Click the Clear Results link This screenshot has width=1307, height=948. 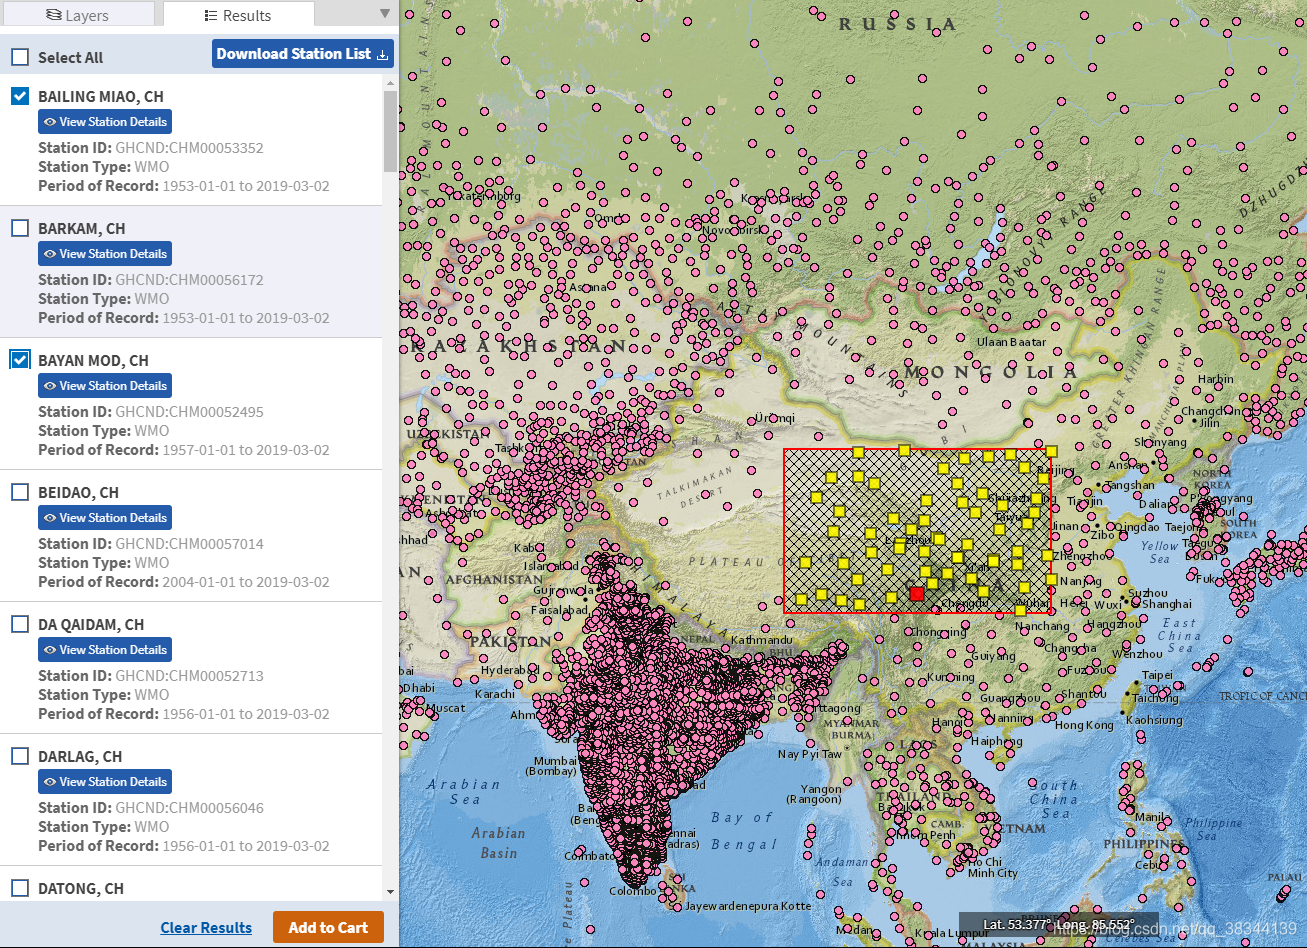(206, 928)
